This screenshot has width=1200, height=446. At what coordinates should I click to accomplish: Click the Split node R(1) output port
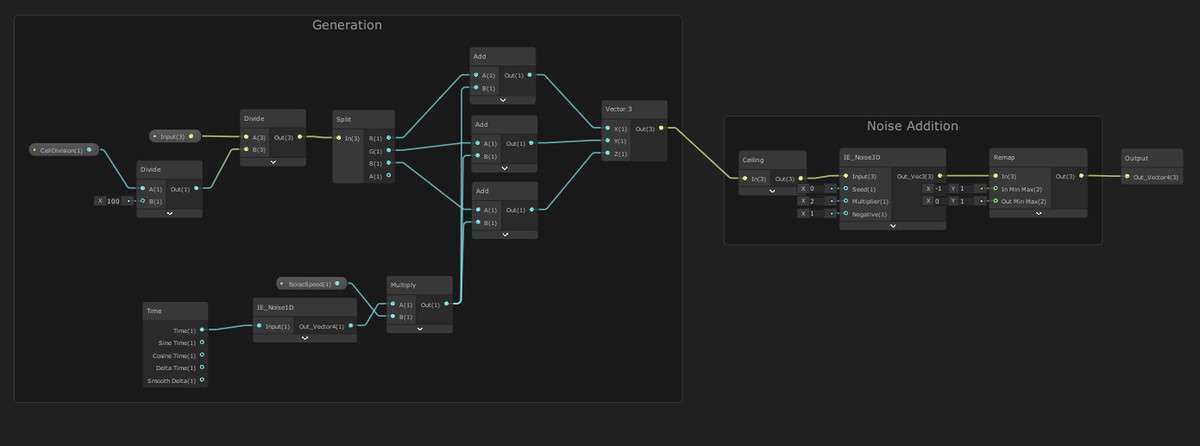[x=389, y=138]
